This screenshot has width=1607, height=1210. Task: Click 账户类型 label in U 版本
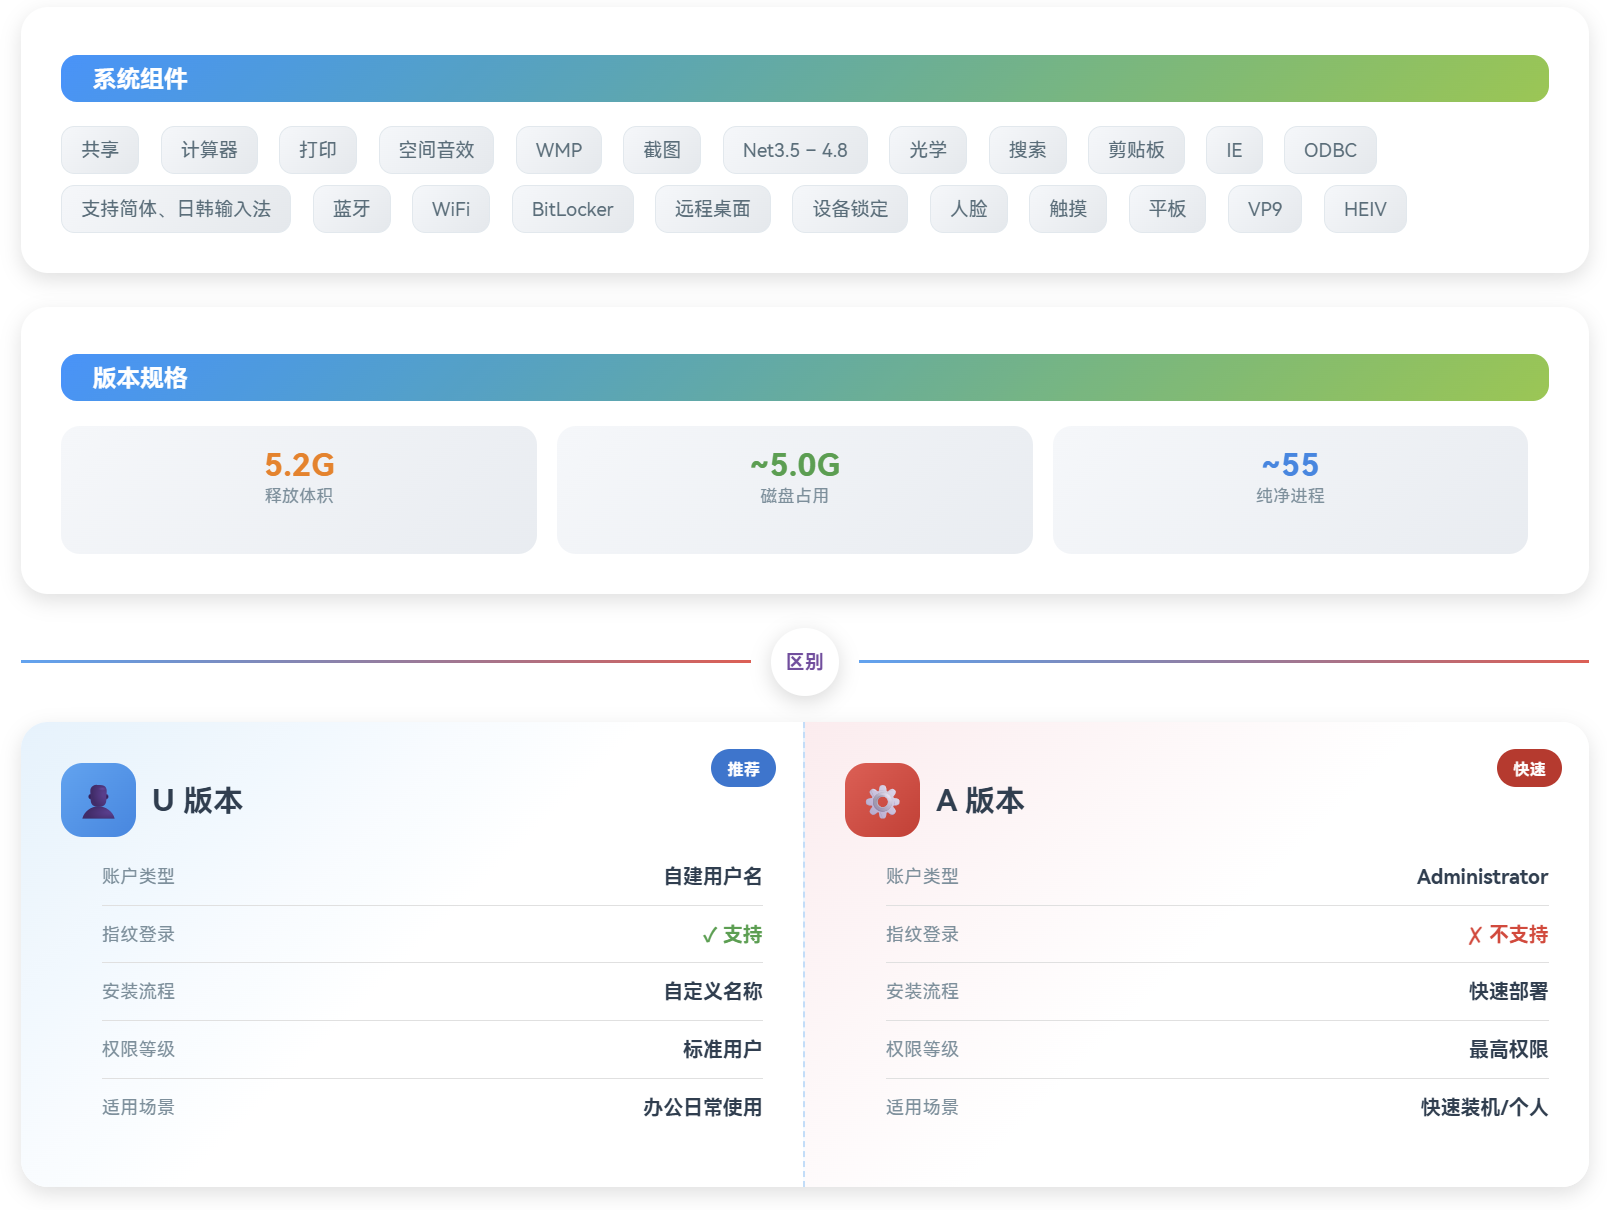point(138,876)
